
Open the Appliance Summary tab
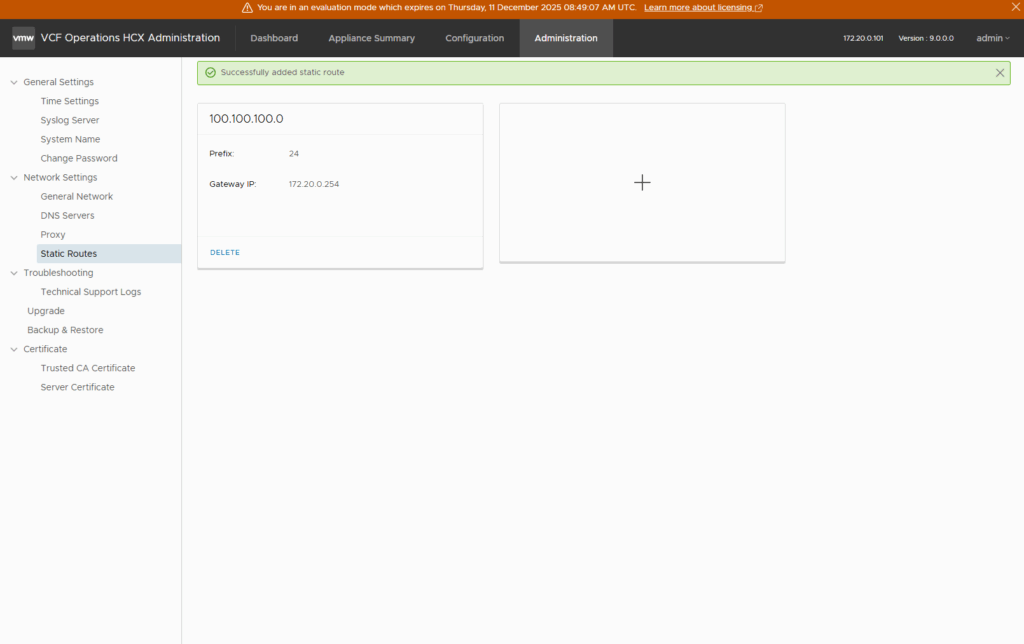coord(371,38)
